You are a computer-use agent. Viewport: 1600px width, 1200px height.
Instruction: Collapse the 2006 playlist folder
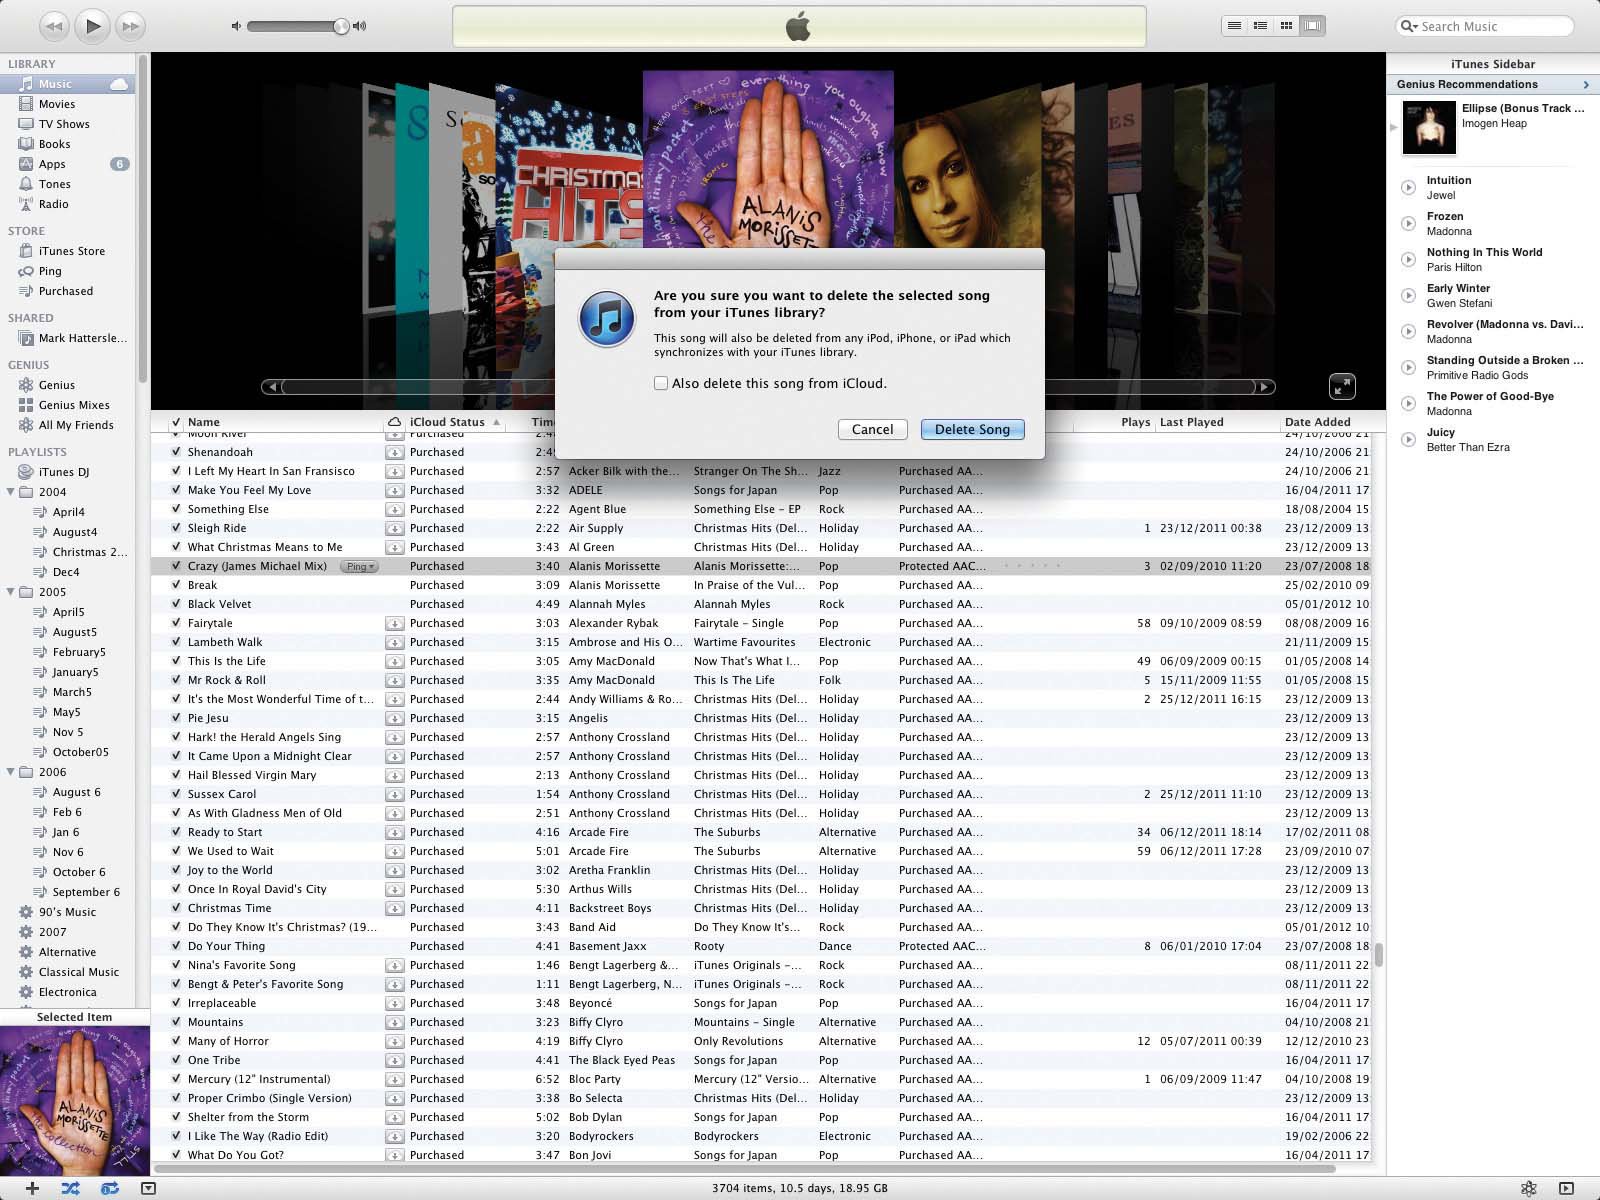pos(11,772)
